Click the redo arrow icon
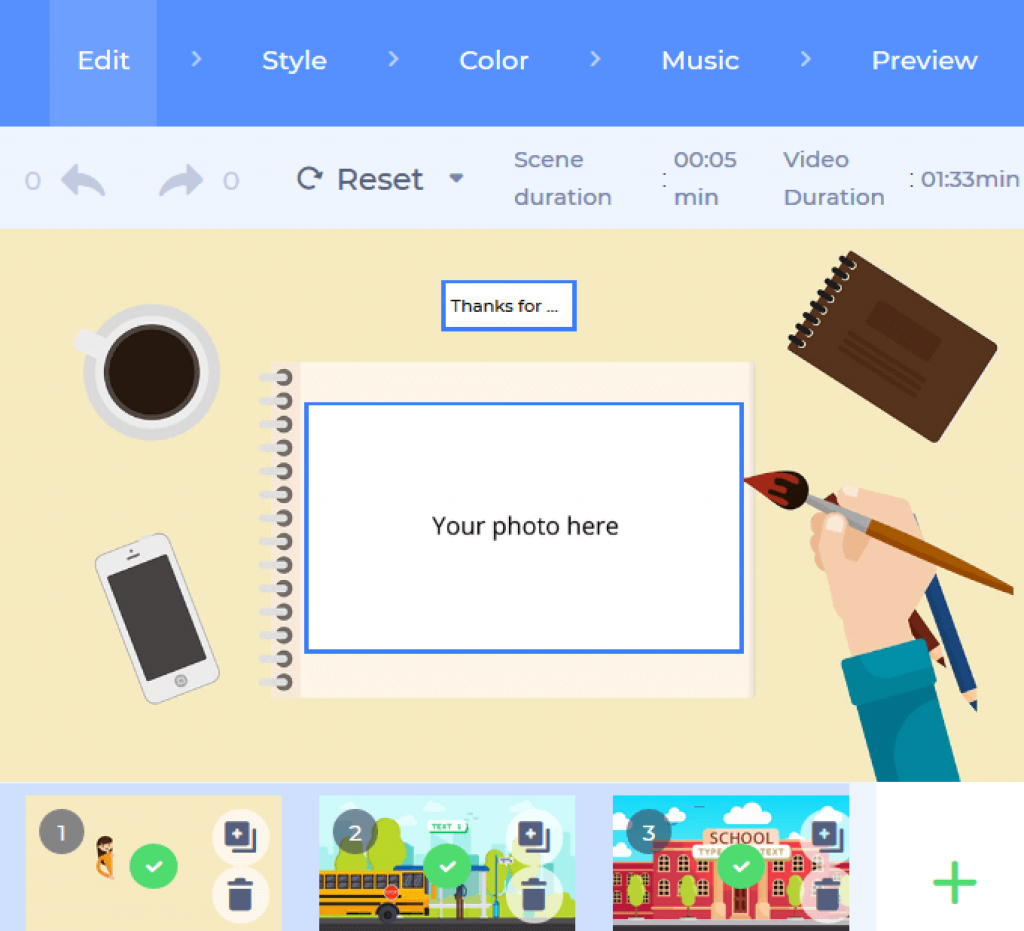1024x931 pixels. 181,180
